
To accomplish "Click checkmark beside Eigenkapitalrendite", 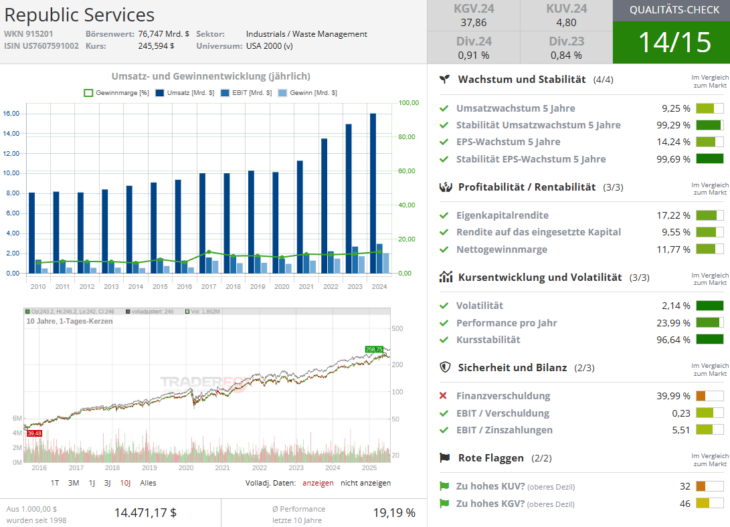I will point(444,216).
